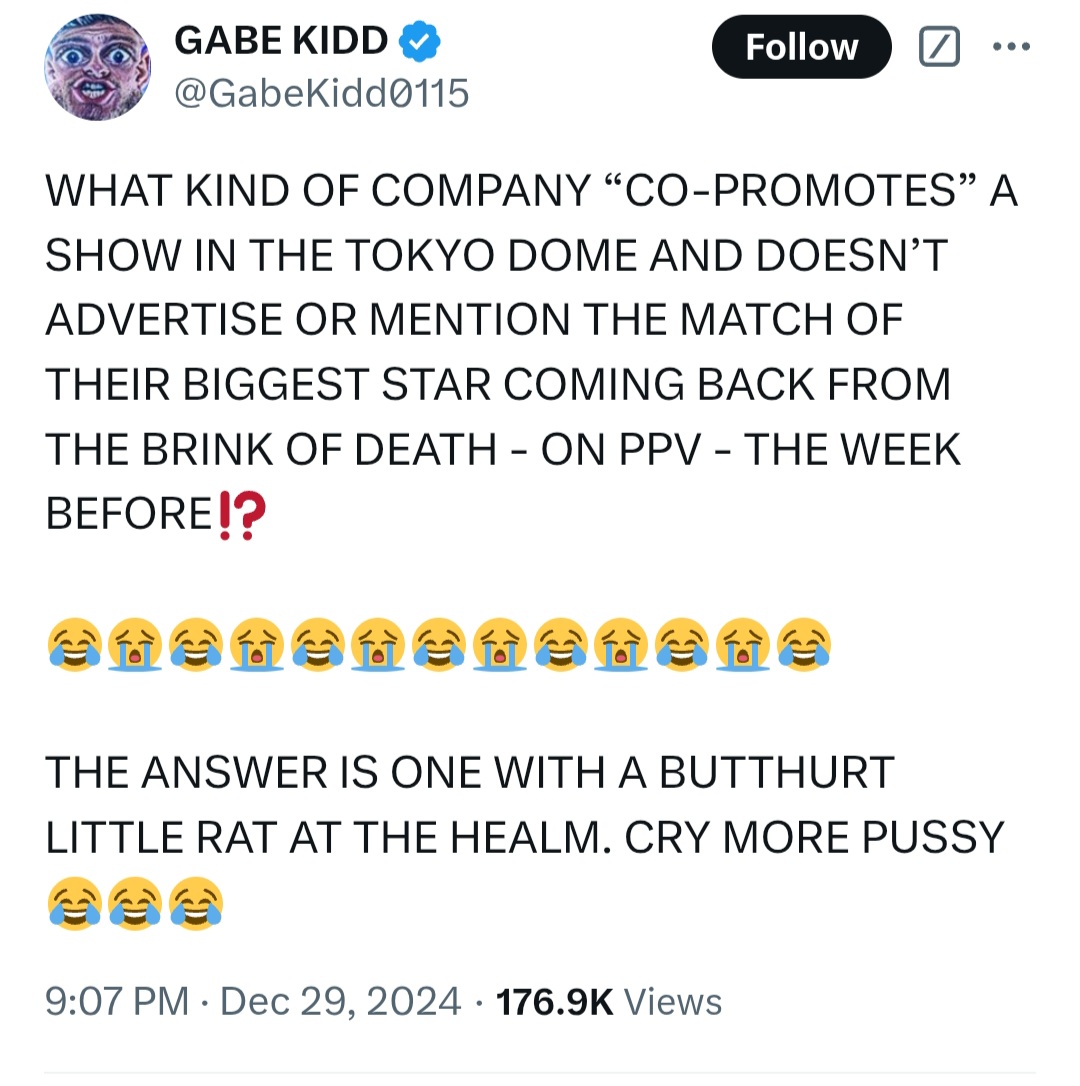View the 176.9K Views analytics count

click(x=609, y=1002)
